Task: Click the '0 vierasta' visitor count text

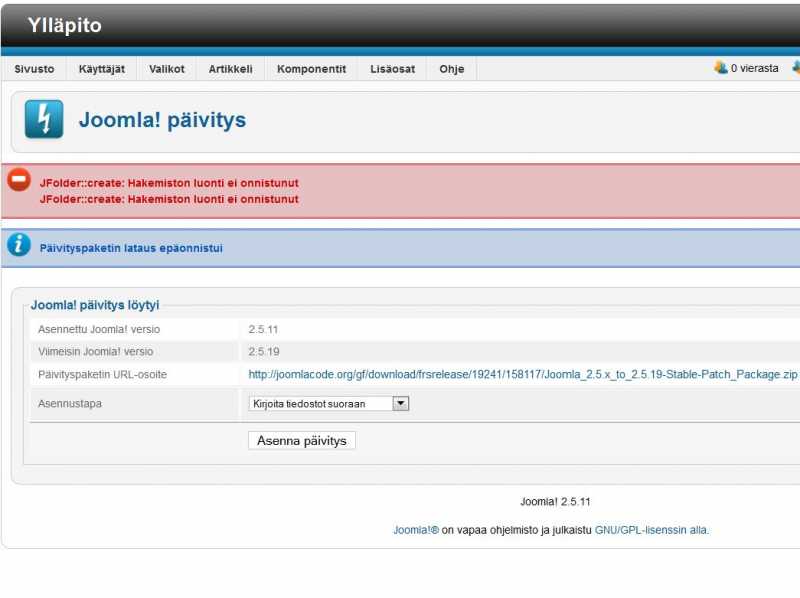Action: [x=754, y=69]
